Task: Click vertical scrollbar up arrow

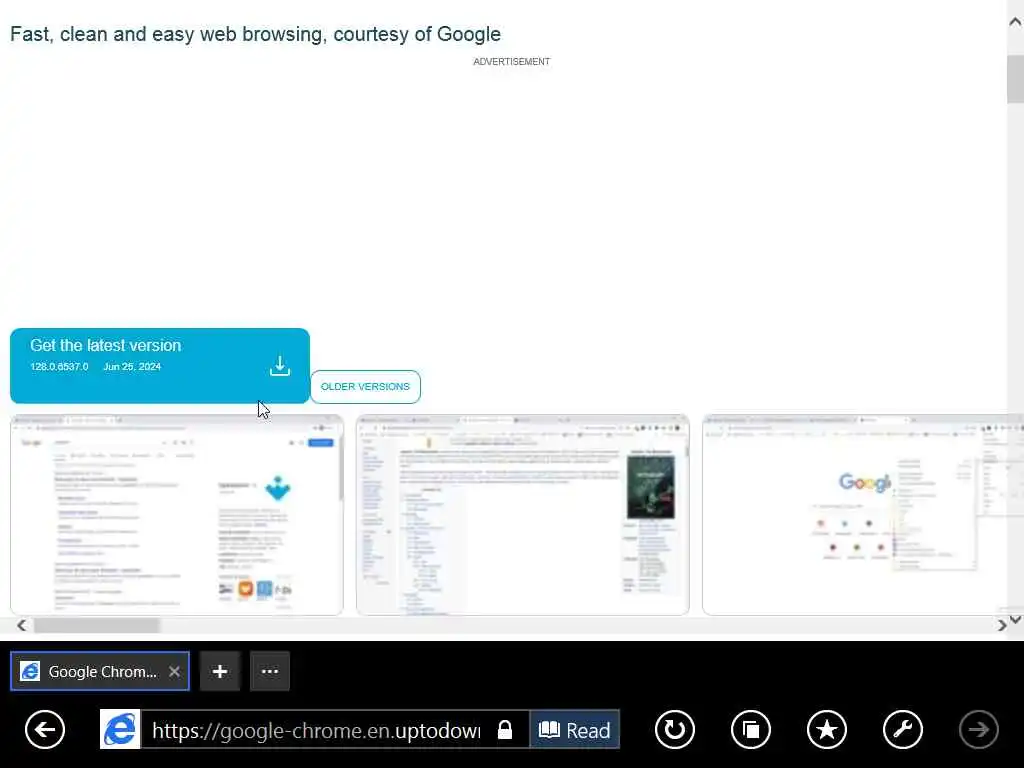Action: (1016, 22)
